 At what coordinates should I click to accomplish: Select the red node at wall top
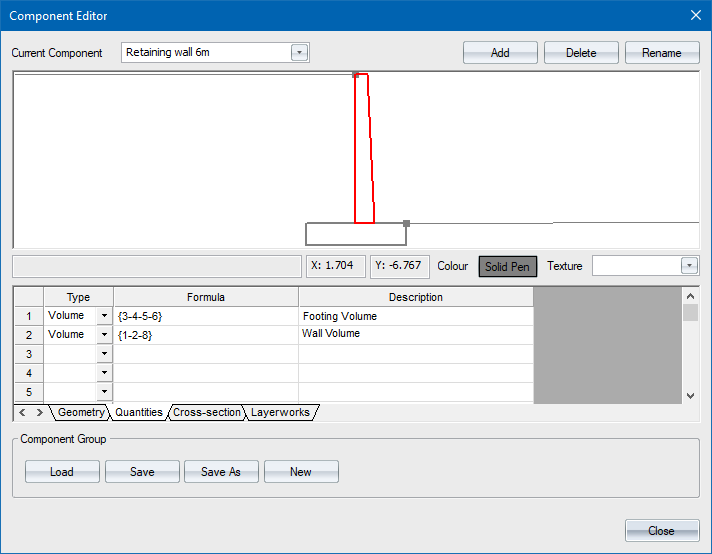tap(356, 75)
